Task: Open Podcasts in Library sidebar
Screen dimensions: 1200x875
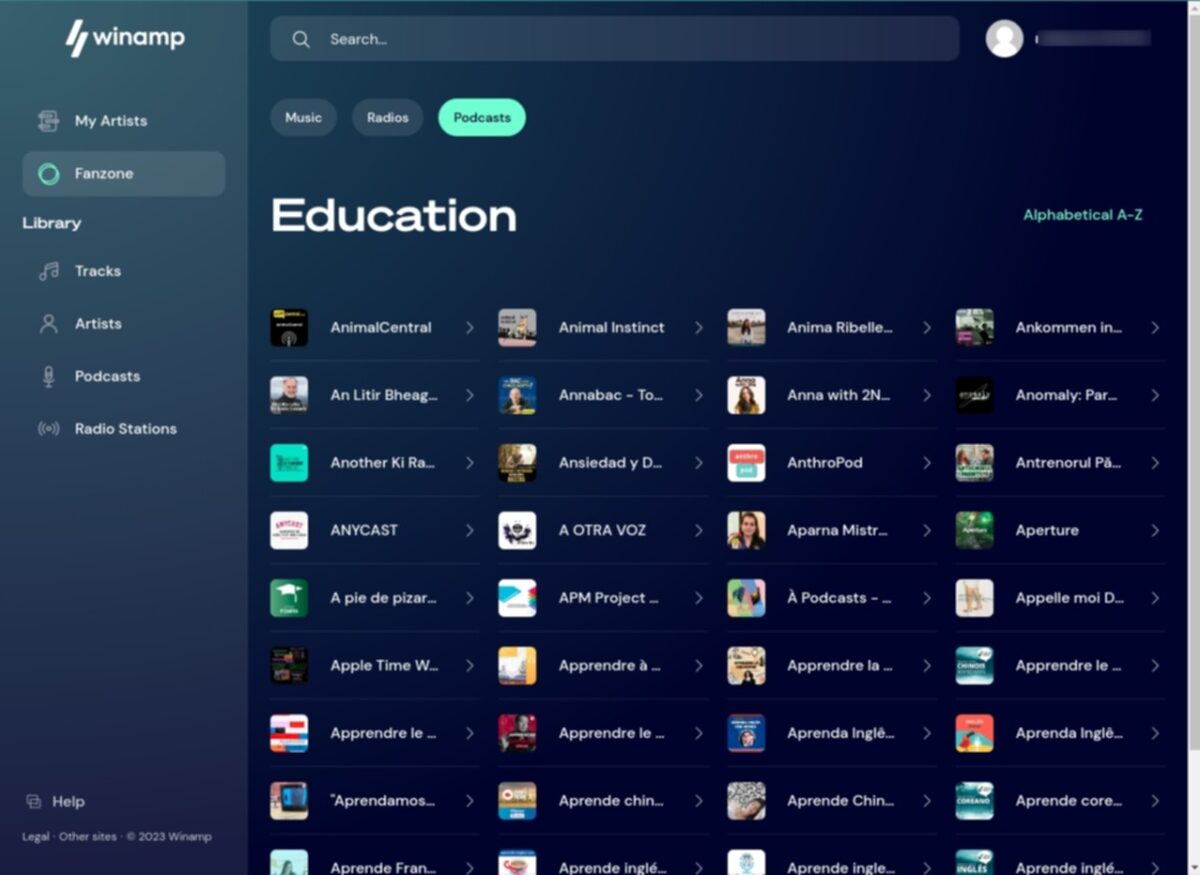Action: click(107, 376)
